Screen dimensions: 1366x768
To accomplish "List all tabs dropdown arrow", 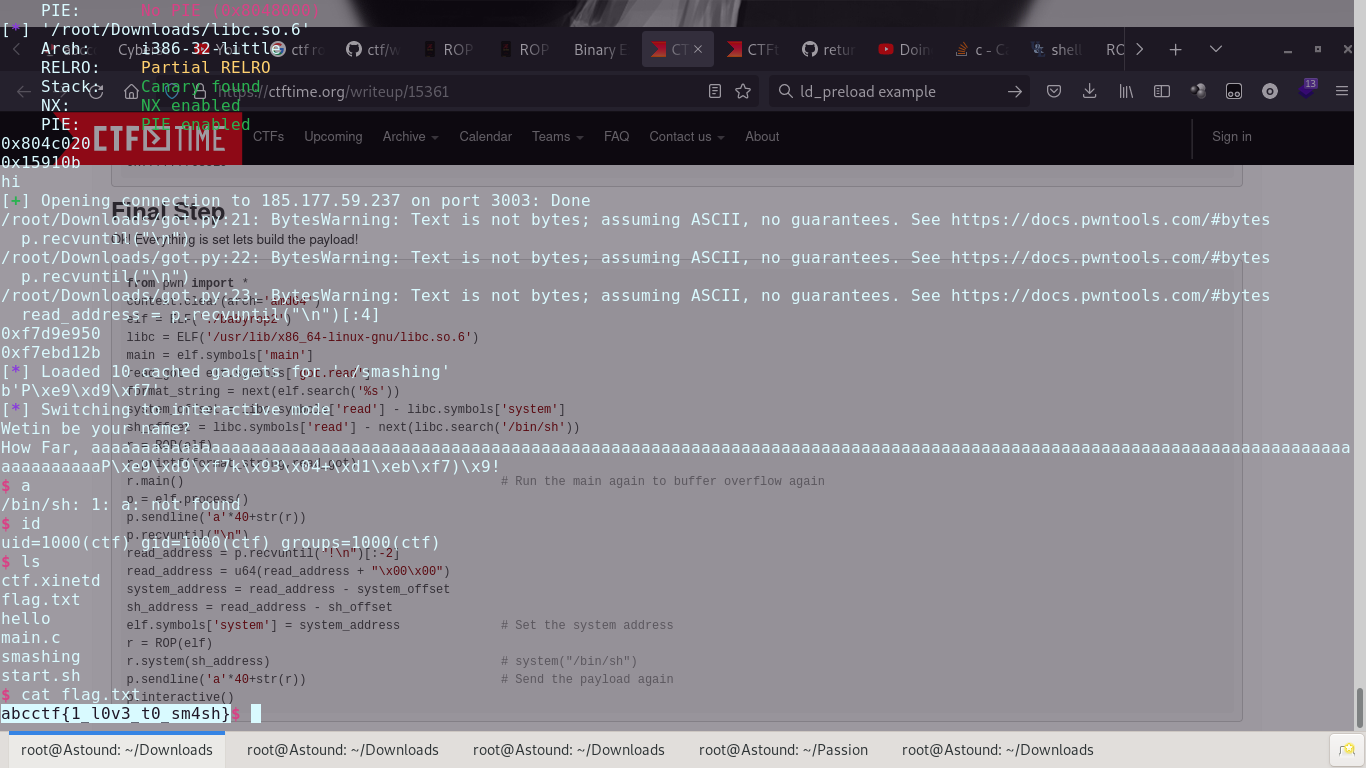I will (1216, 49).
